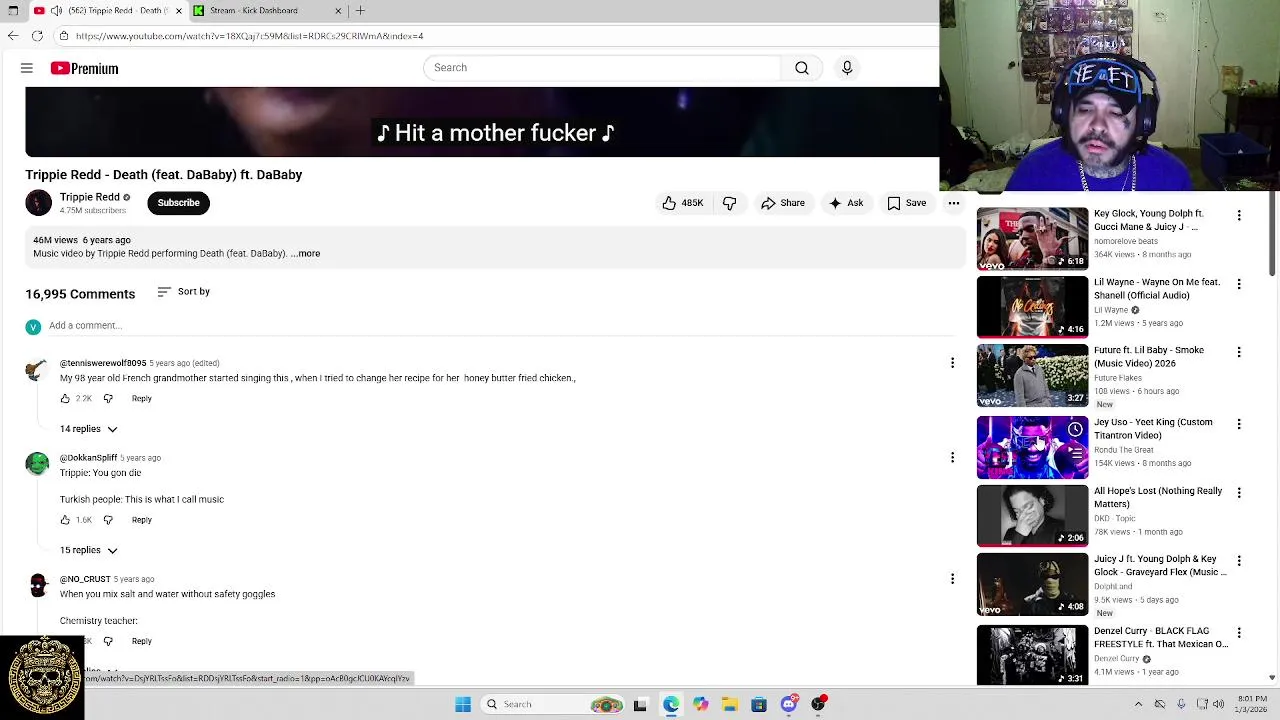Dislike the DokkanSpliff comment
1280x720 pixels.
[x=108, y=520]
